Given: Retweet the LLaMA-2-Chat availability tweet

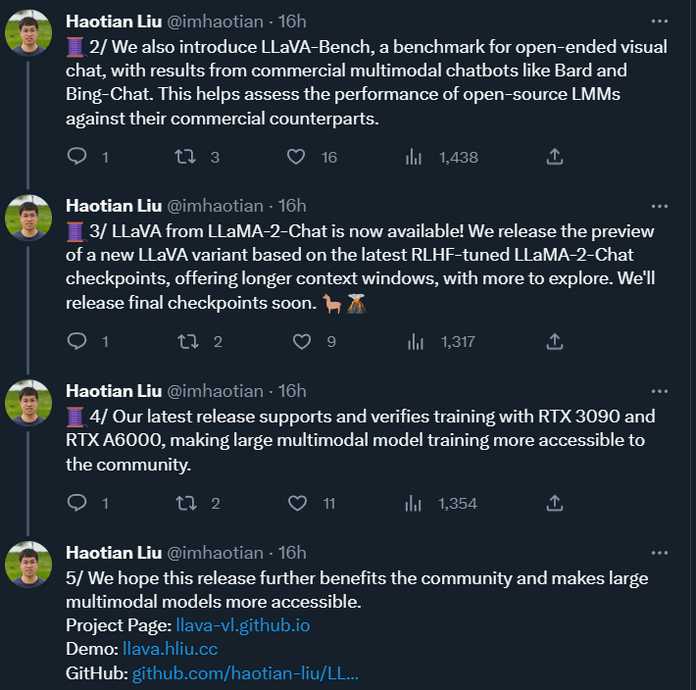Looking at the screenshot, I should click(x=188, y=341).
